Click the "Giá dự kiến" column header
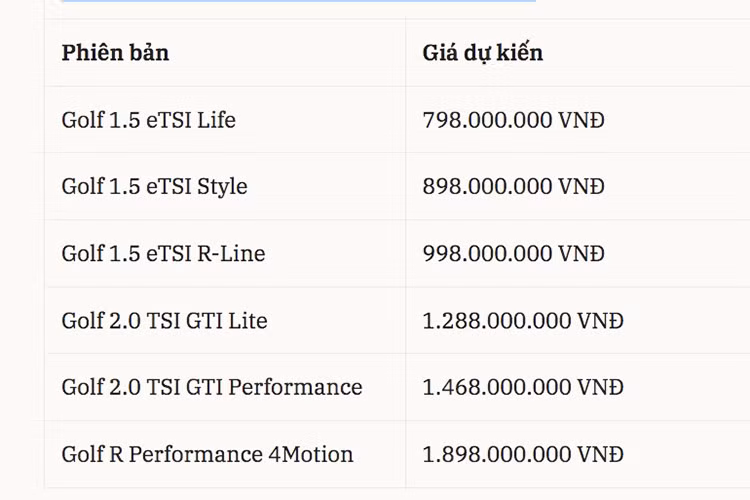750x500 pixels. click(482, 53)
